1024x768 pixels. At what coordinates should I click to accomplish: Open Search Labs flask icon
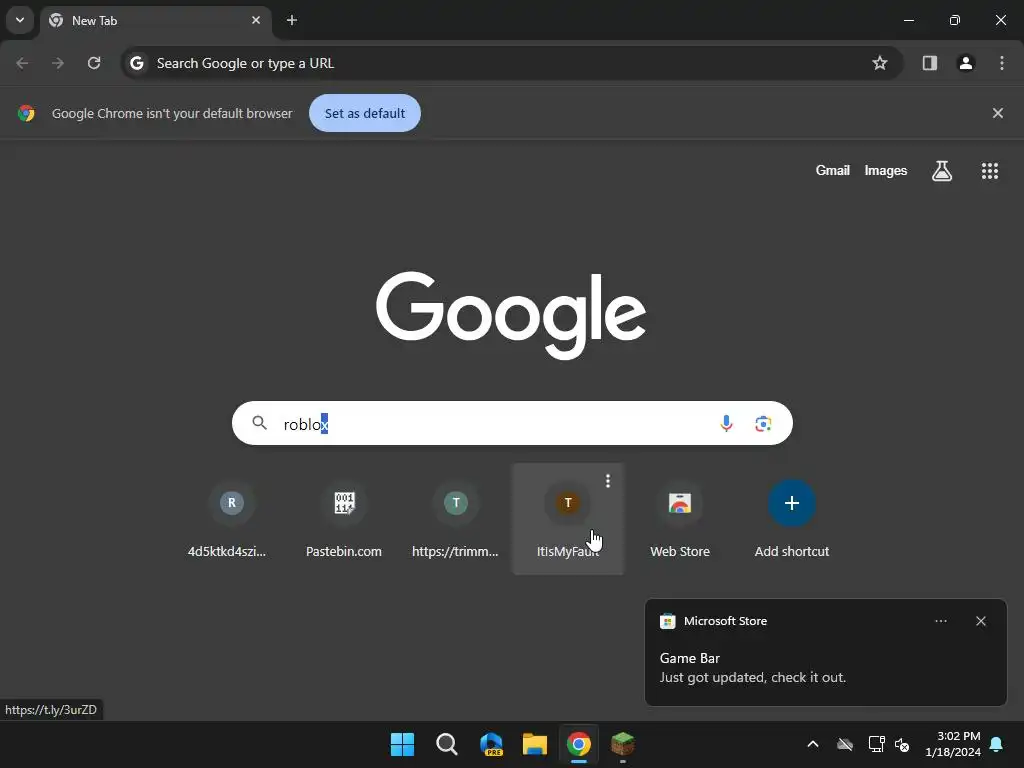click(942, 171)
